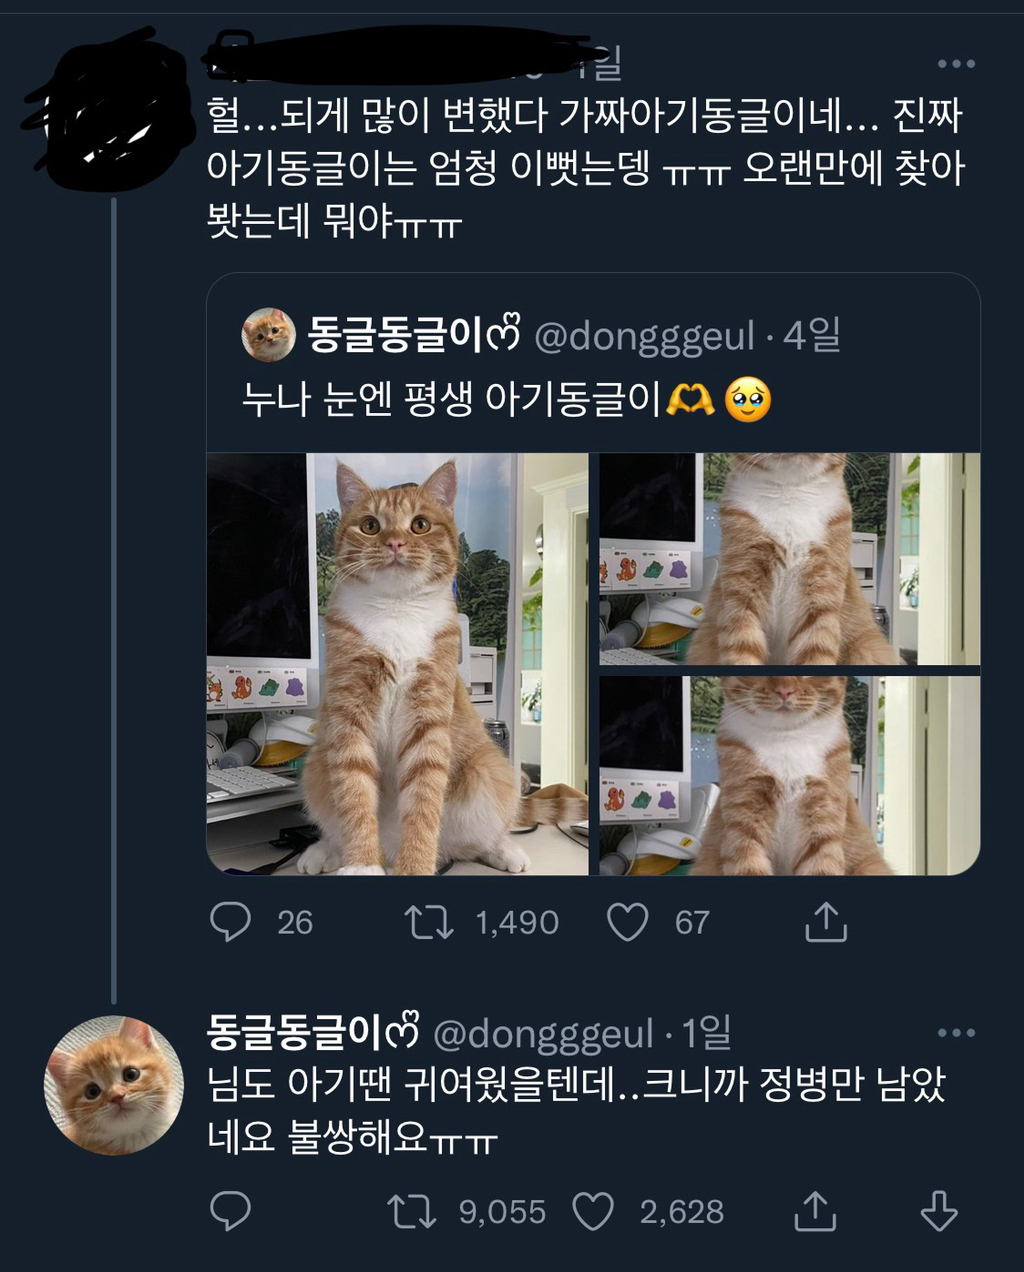Viewport: 1024px width, 1272px height.
Task: Click reply icon on the bottom tweet
Action: click(230, 1212)
